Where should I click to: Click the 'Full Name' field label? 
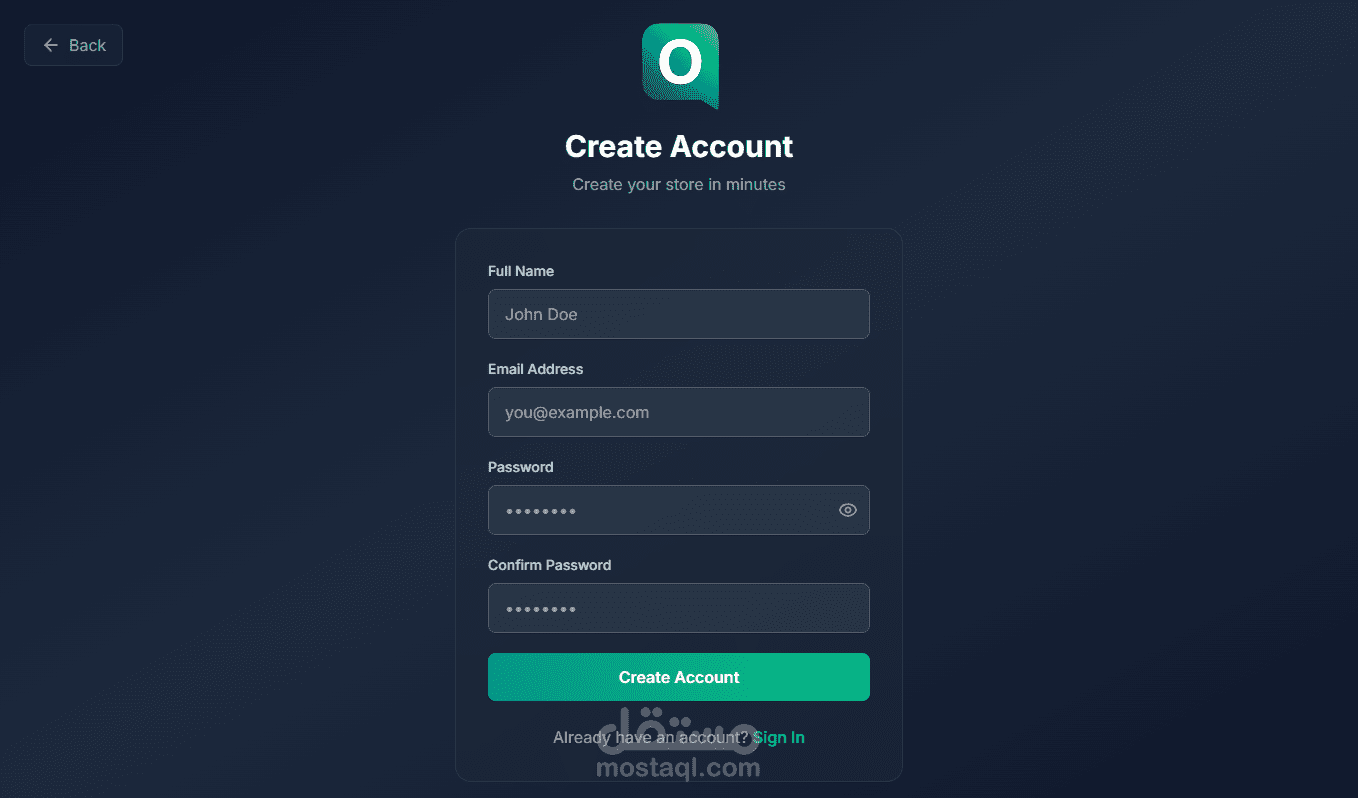[521, 271]
